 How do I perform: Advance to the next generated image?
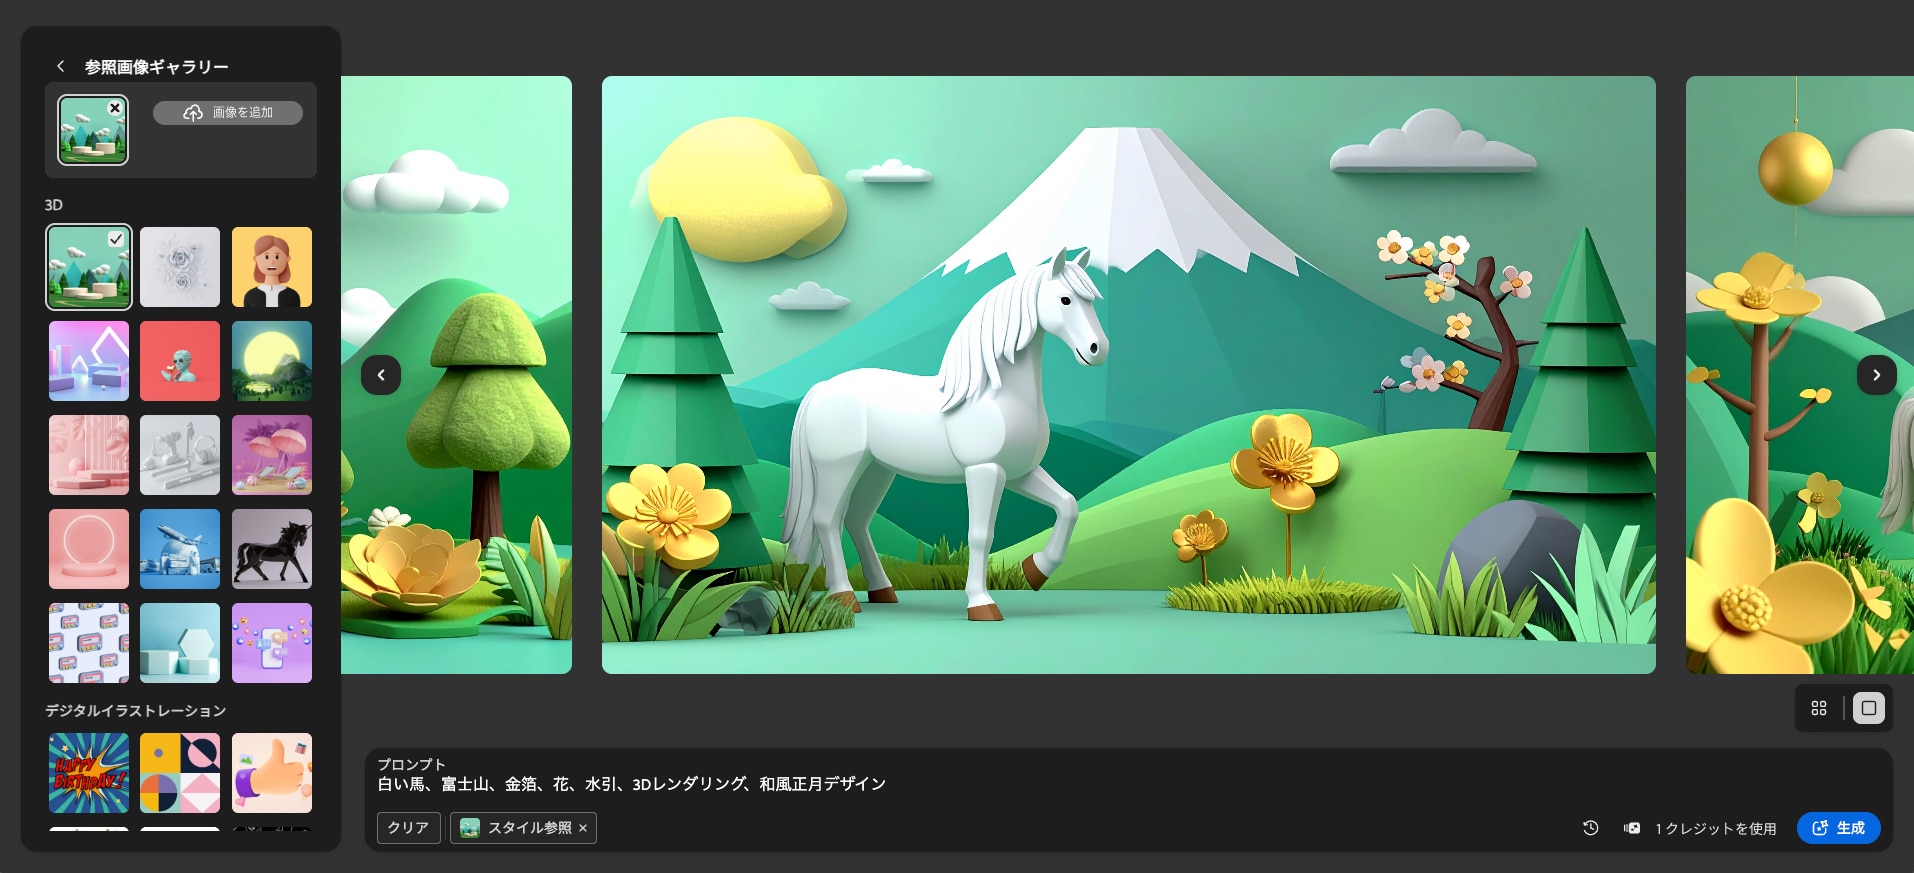pyautogui.click(x=1876, y=375)
